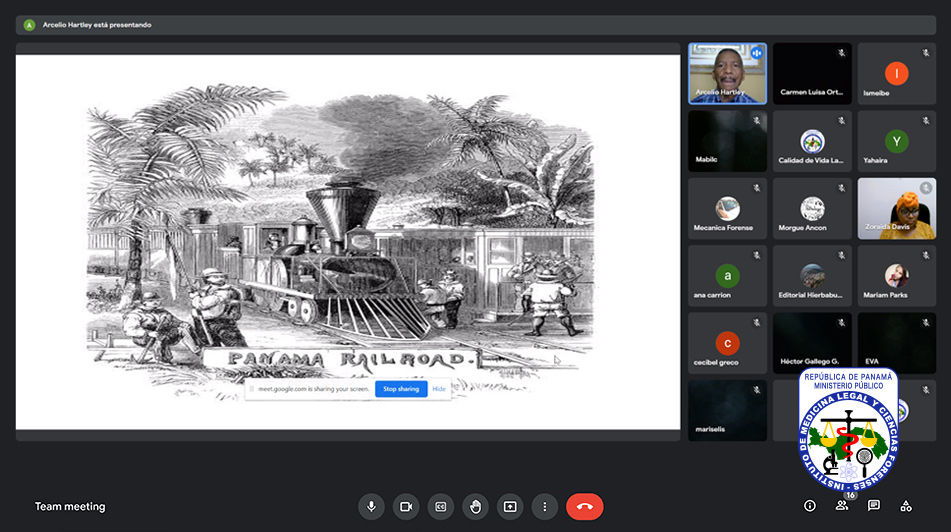Click the presenter avatar in banner
The image size is (951, 532).
[x=29, y=25]
